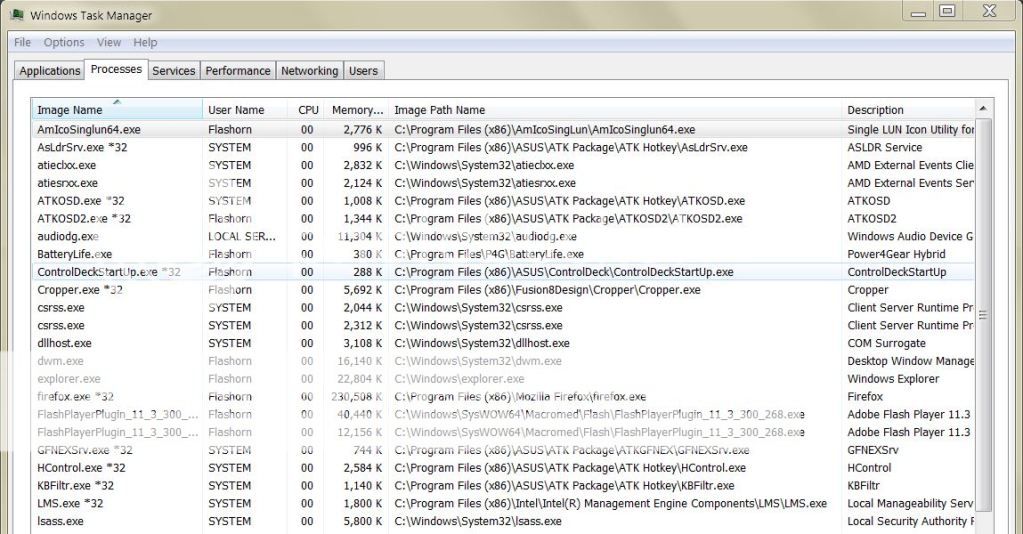Select FlashPlayerPlugin using 12,156 K memory
Image resolution: width=1023 pixels, height=534 pixels.
[x=502, y=432]
